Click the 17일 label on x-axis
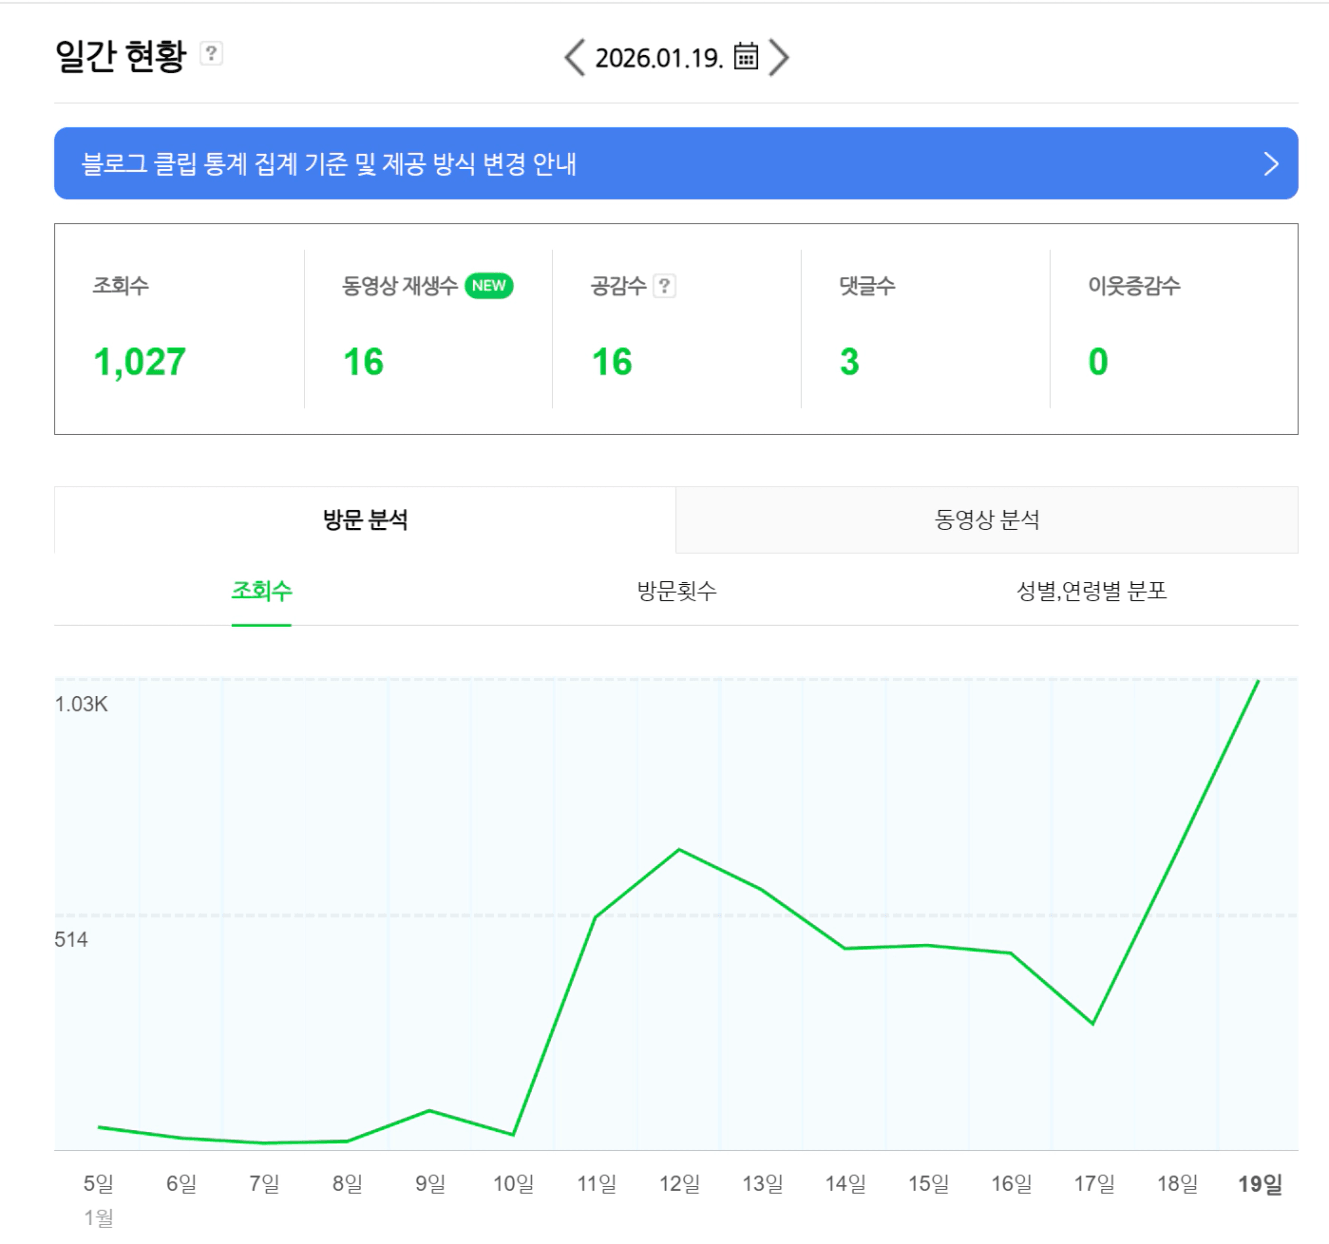The image size is (1329, 1244). click(1094, 1184)
